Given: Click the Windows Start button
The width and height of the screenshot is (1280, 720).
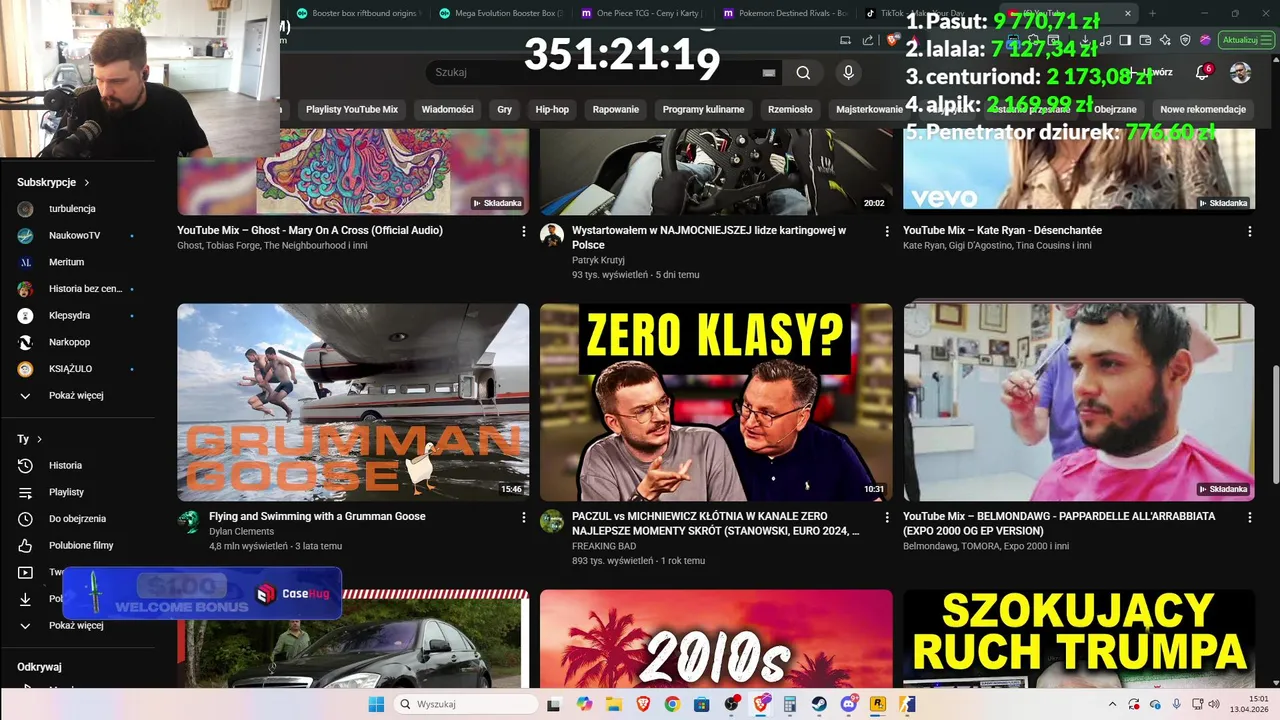Looking at the screenshot, I should [x=376, y=704].
